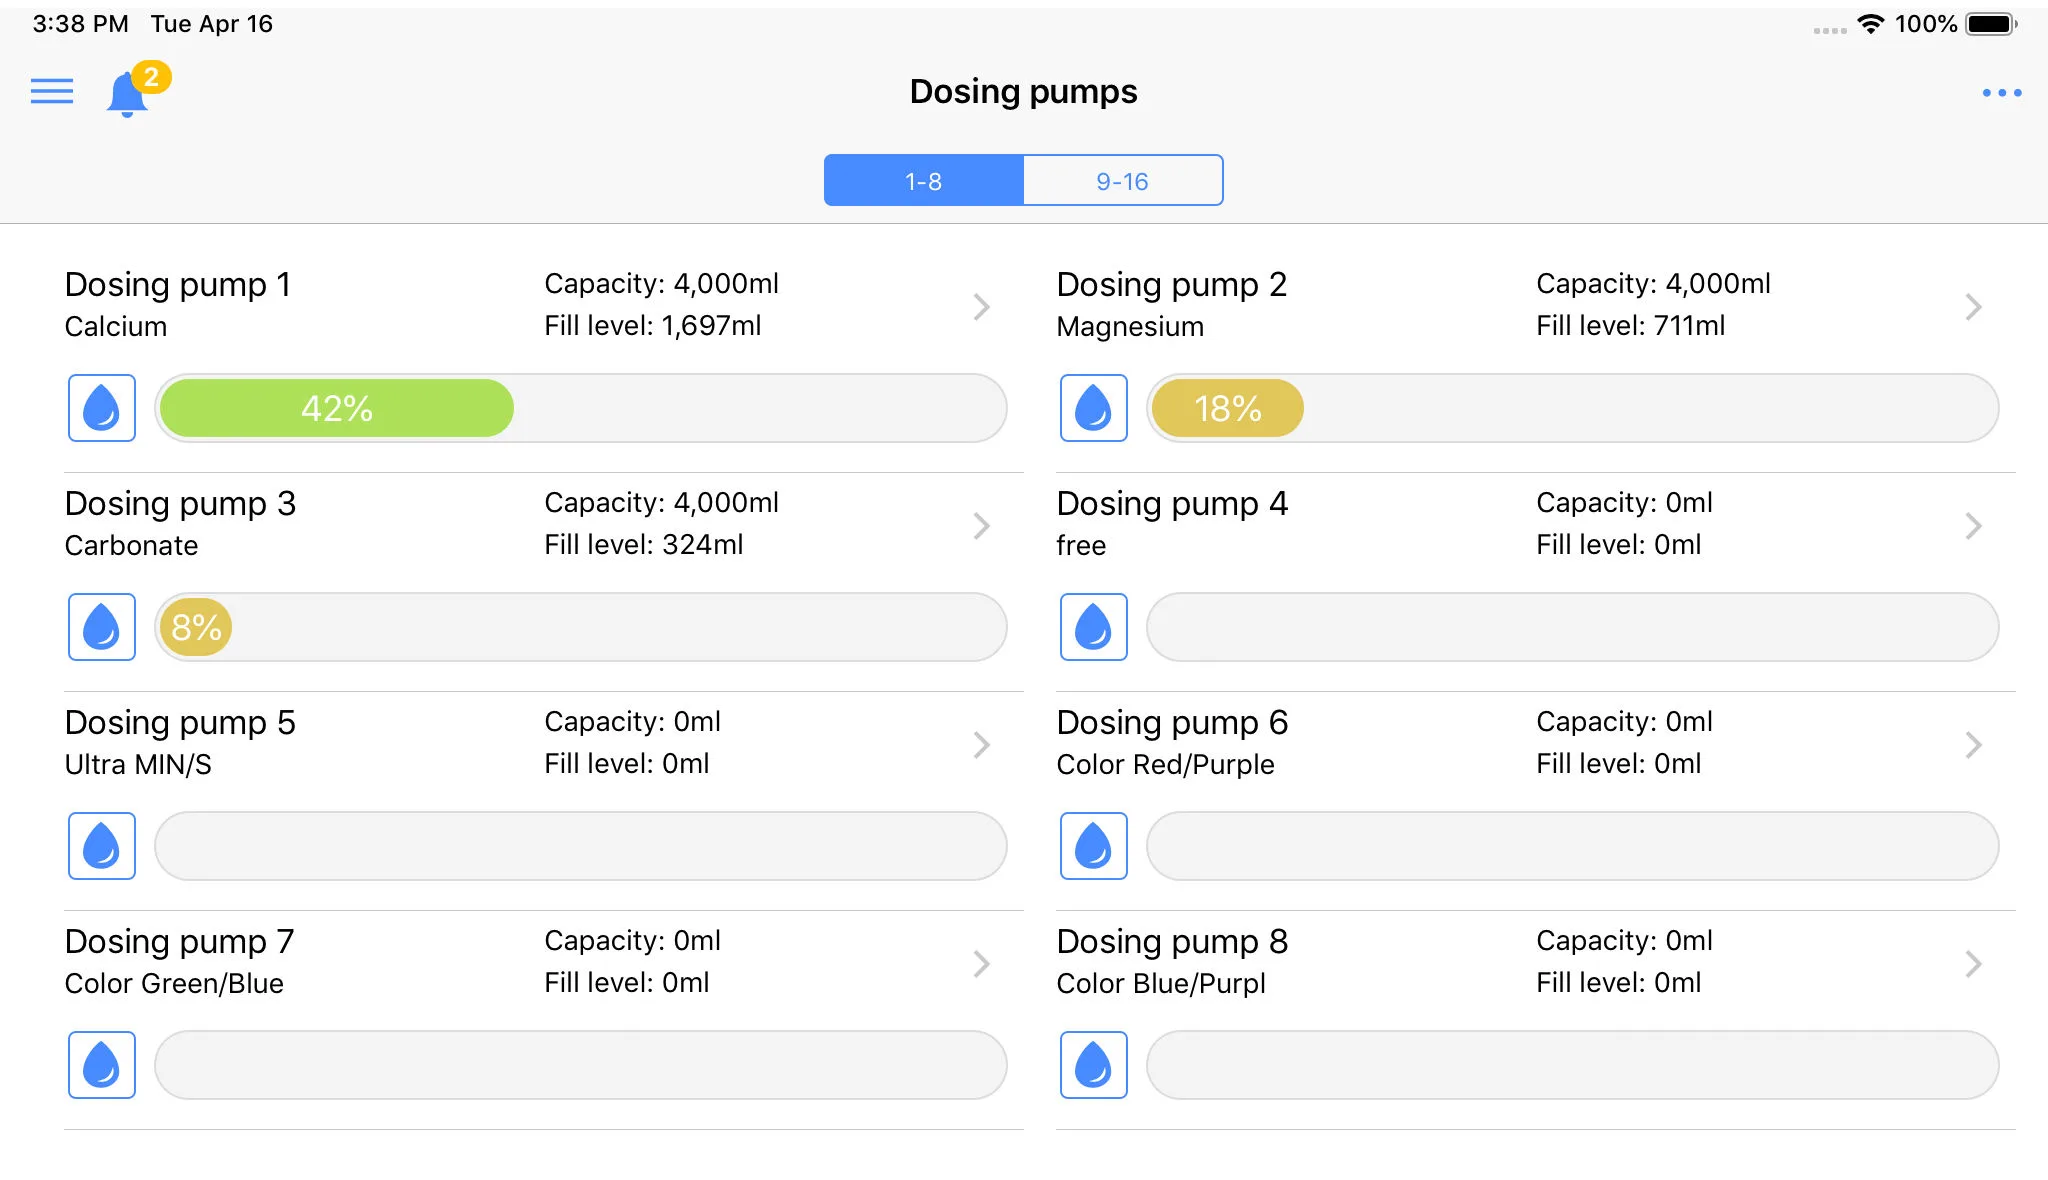Open the three-dot more options menu
2048x1180 pixels.
pos(2001,93)
